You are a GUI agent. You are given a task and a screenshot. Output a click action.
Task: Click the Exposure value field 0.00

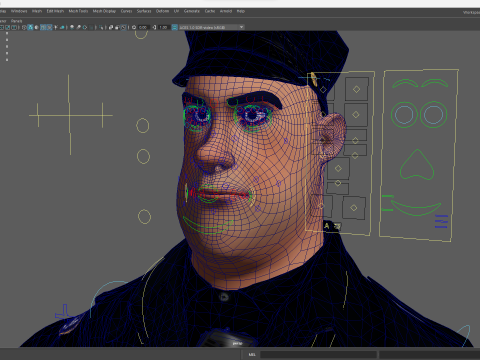143,27
